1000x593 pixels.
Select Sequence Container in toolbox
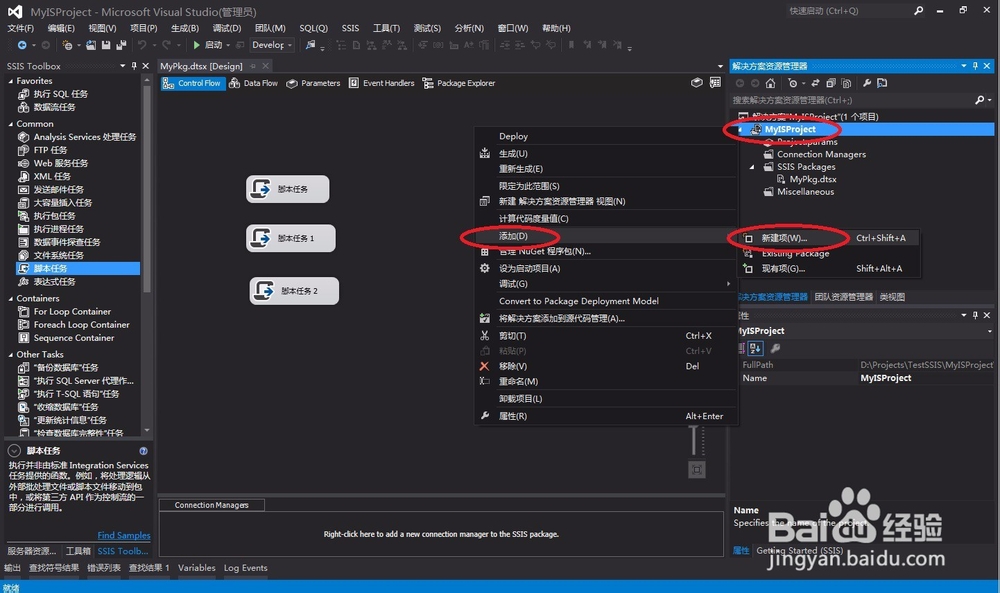[73, 338]
